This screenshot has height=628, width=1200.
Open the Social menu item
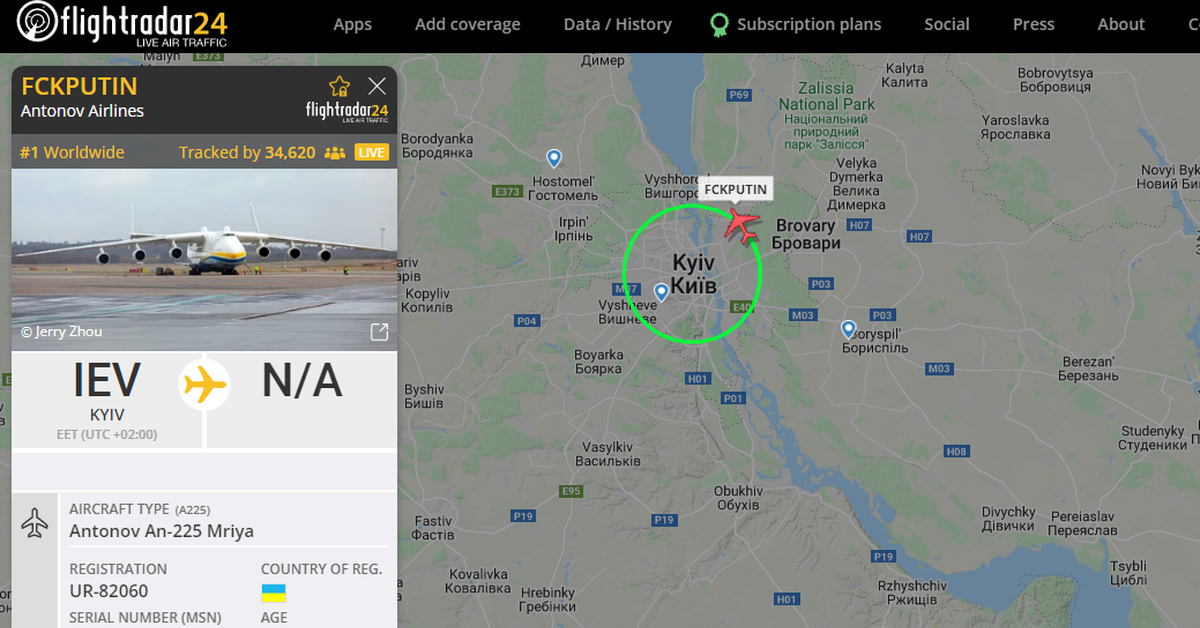(947, 24)
